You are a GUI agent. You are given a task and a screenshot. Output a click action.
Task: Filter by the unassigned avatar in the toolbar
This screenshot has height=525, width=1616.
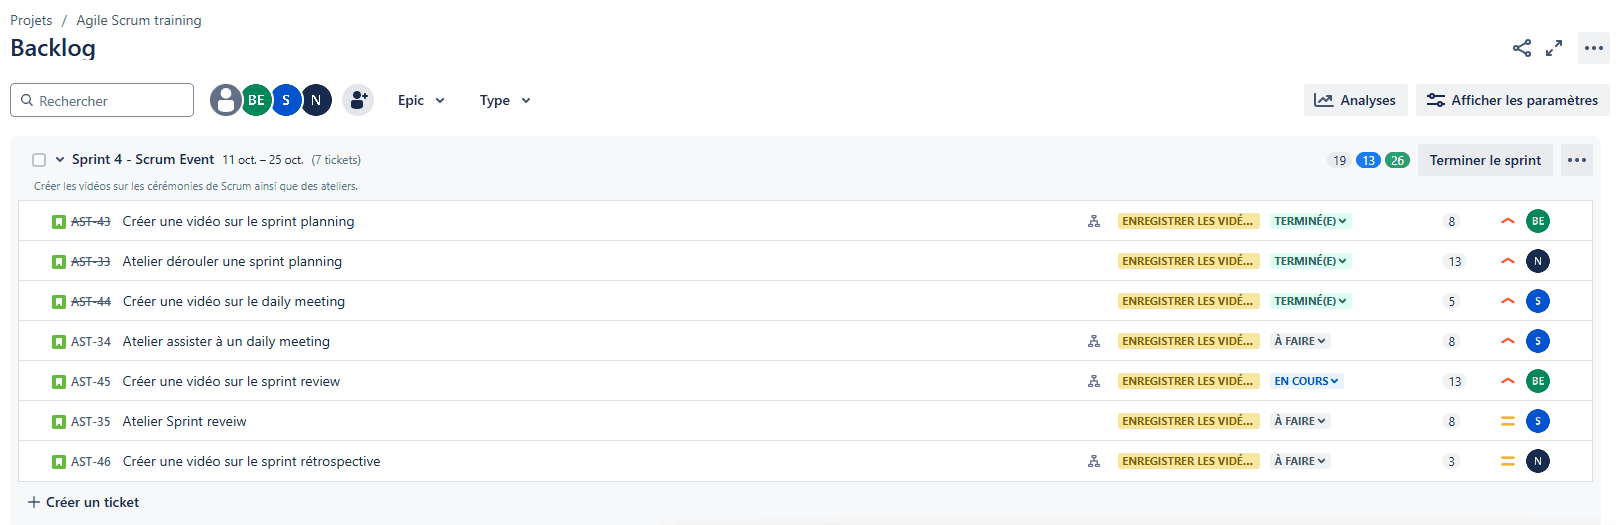(226, 100)
